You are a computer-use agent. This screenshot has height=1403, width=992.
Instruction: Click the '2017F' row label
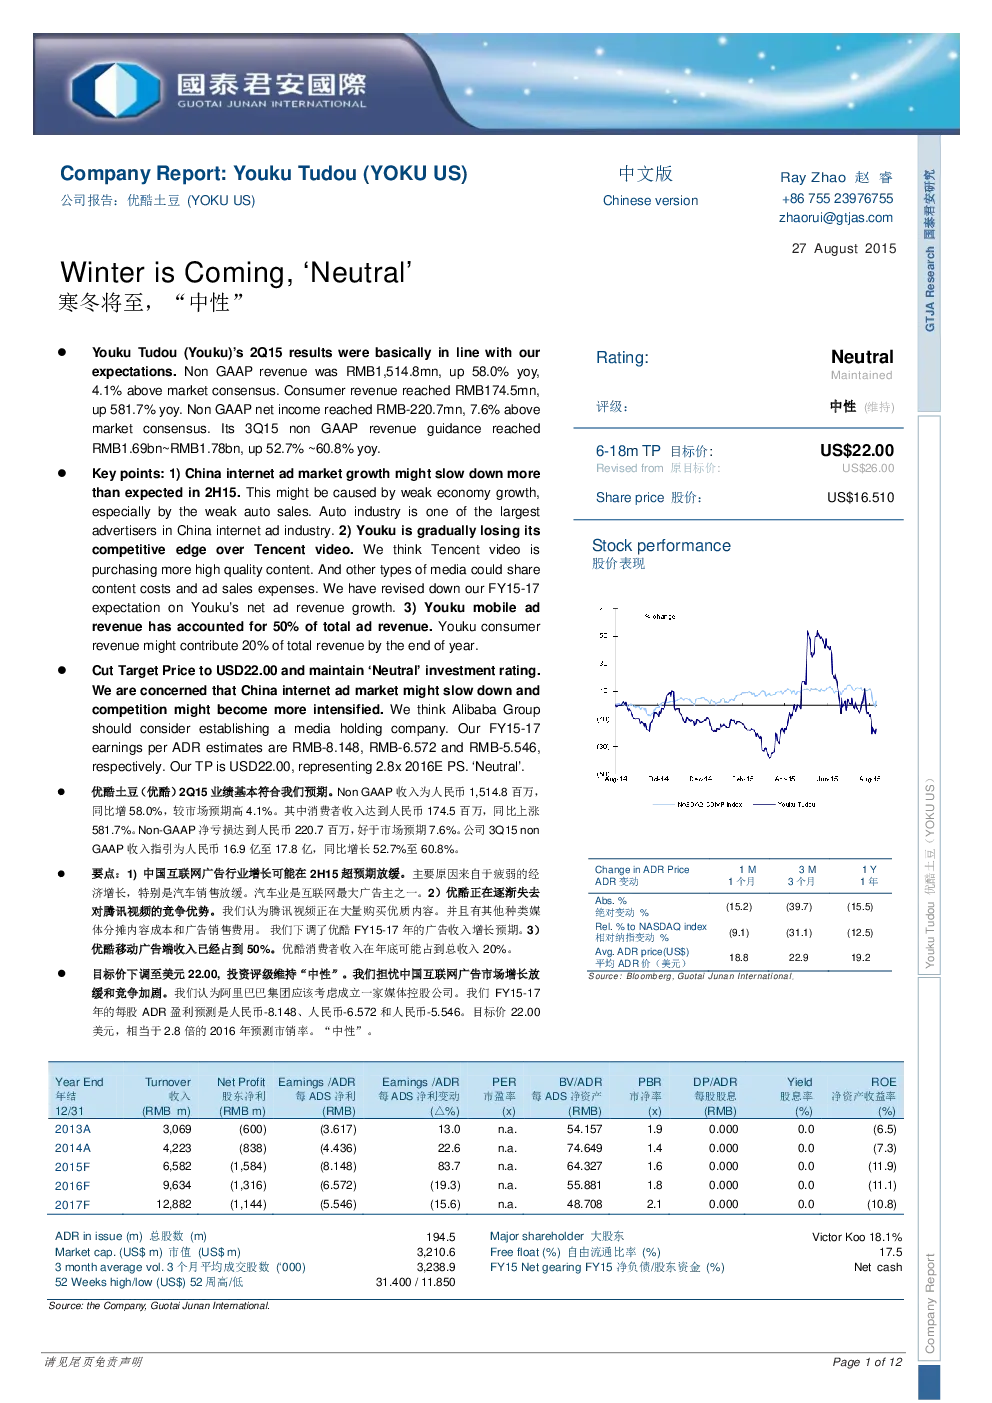[72, 1205]
